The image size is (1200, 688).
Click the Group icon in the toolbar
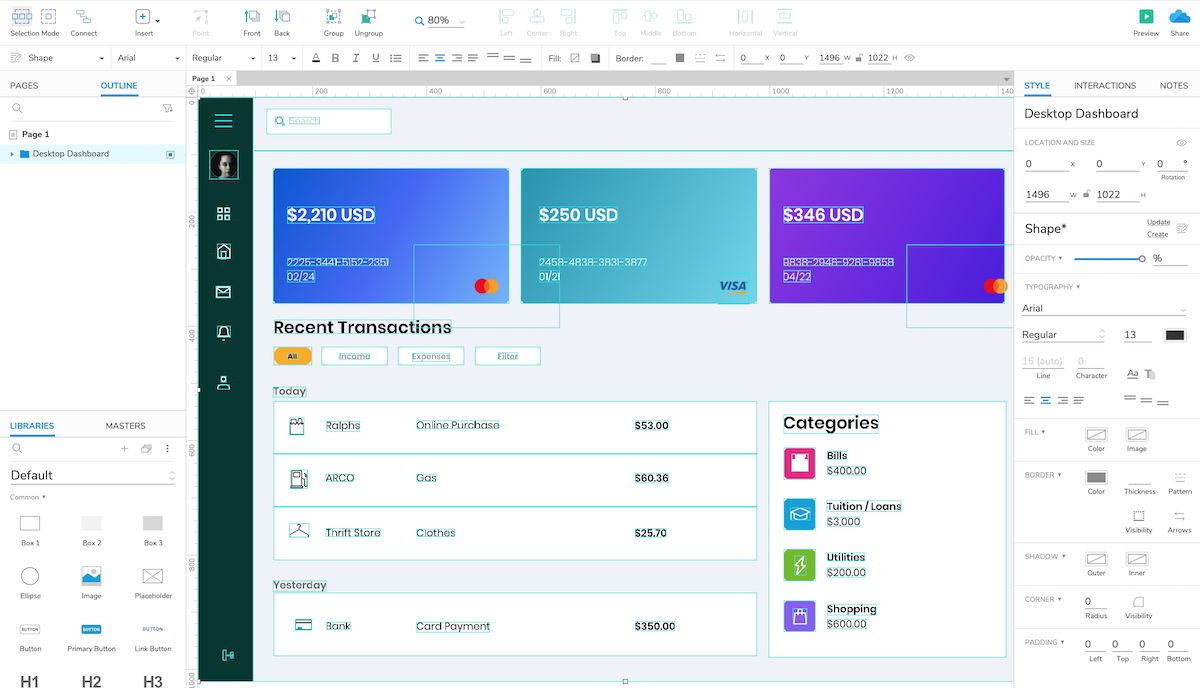[333, 18]
